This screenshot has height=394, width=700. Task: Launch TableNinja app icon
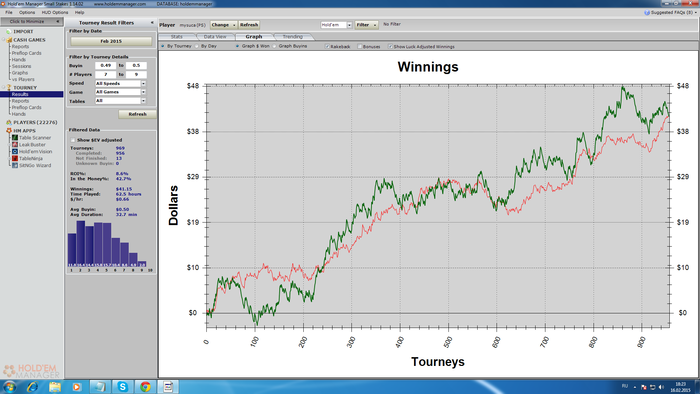point(15,158)
